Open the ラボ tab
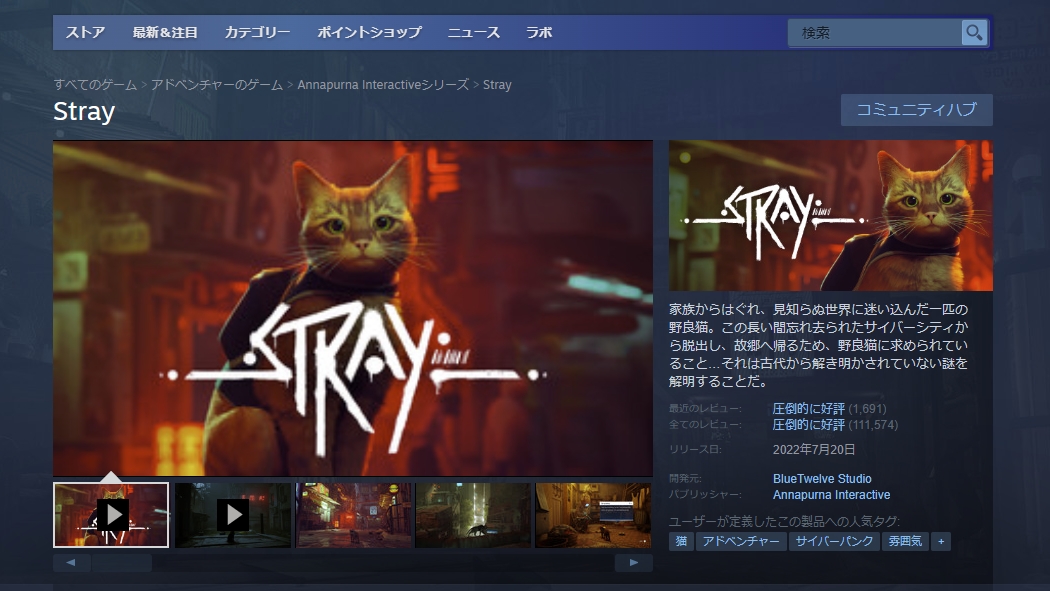1050x591 pixels. coord(539,32)
